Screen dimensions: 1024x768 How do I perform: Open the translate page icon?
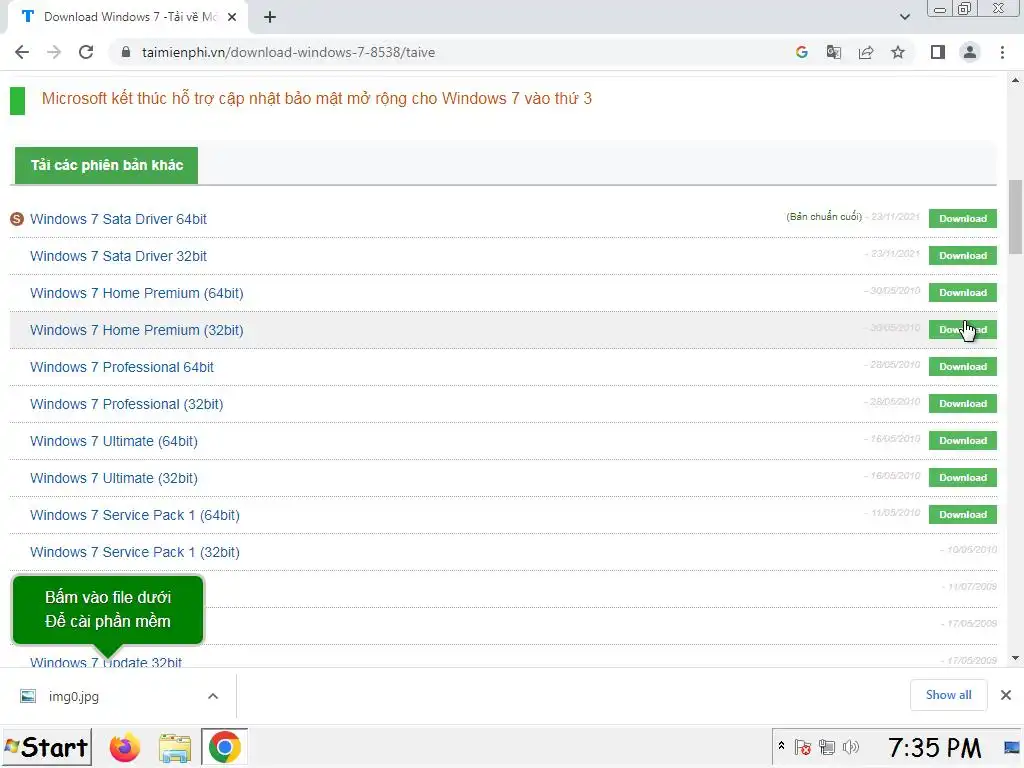[833, 52]
